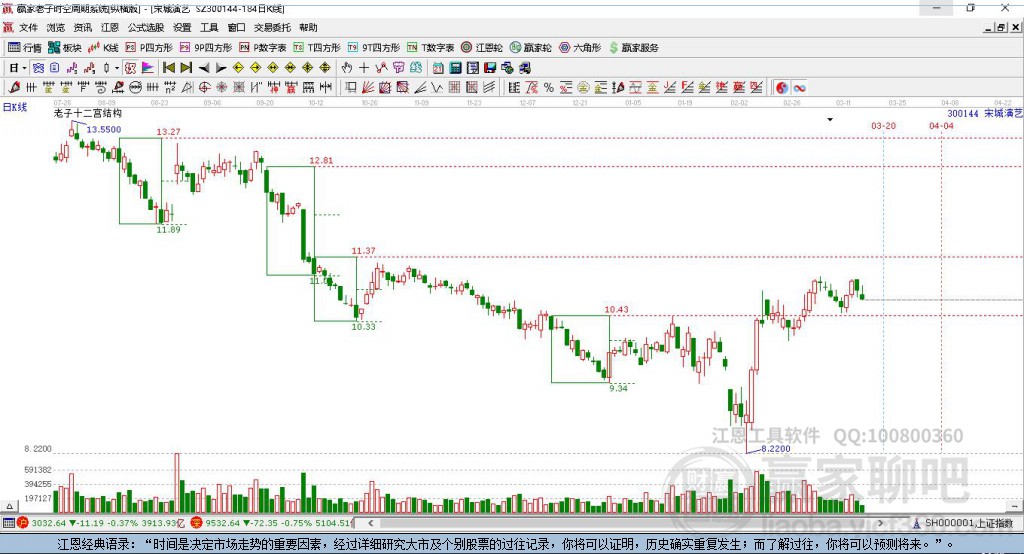Open the T数字表 tool
The width and height of the screenshot is (1024, 554).
[x=430, y=48]
